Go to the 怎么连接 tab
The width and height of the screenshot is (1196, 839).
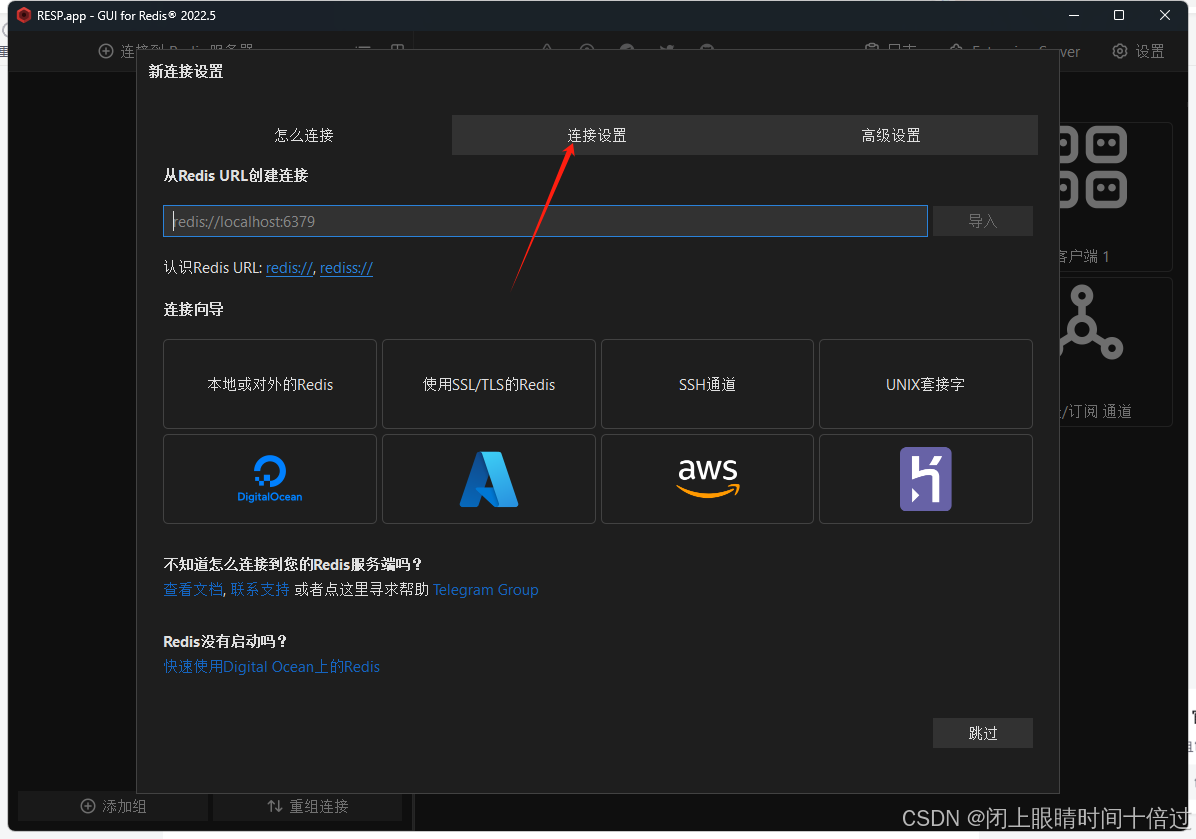pyautogui.click(x=304, y=135)
